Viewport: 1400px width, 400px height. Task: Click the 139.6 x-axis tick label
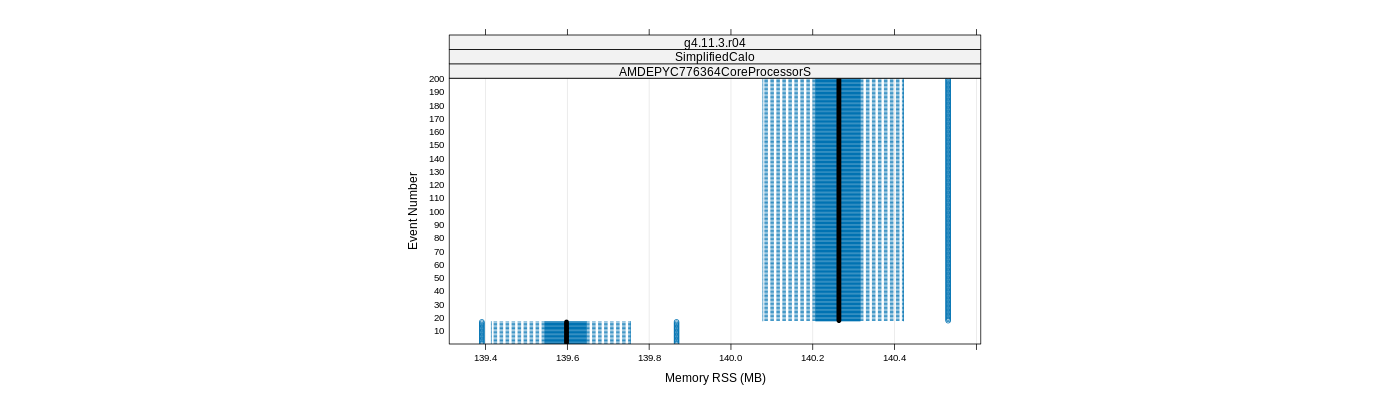click(567, 358)
